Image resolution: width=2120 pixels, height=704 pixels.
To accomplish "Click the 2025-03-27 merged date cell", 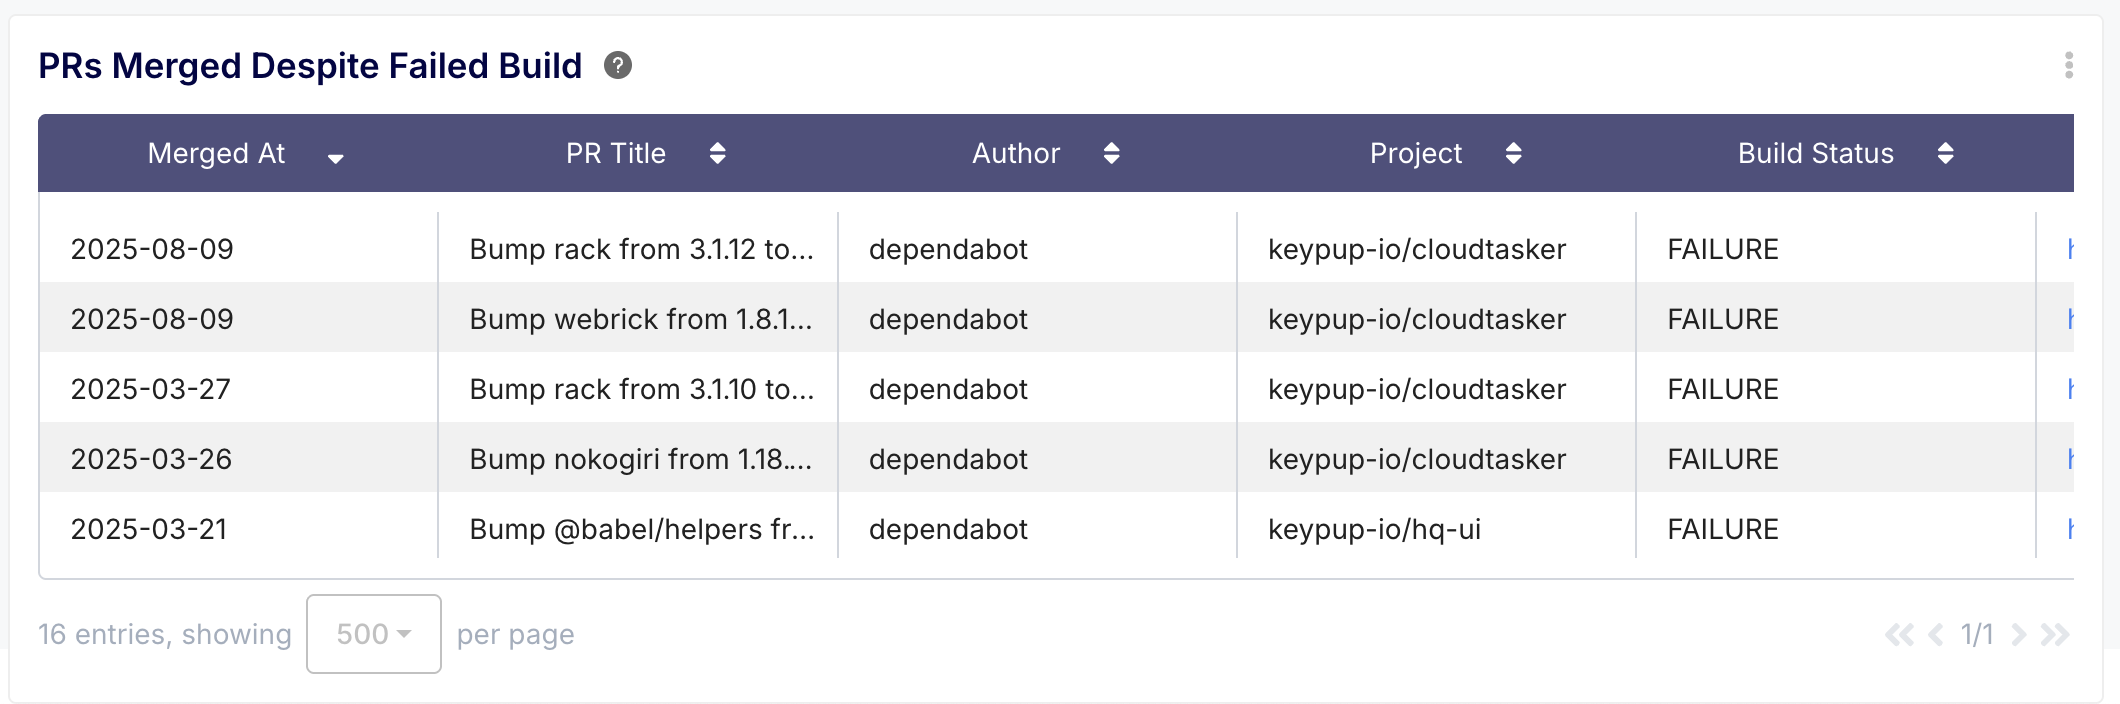I will point(151,389).
